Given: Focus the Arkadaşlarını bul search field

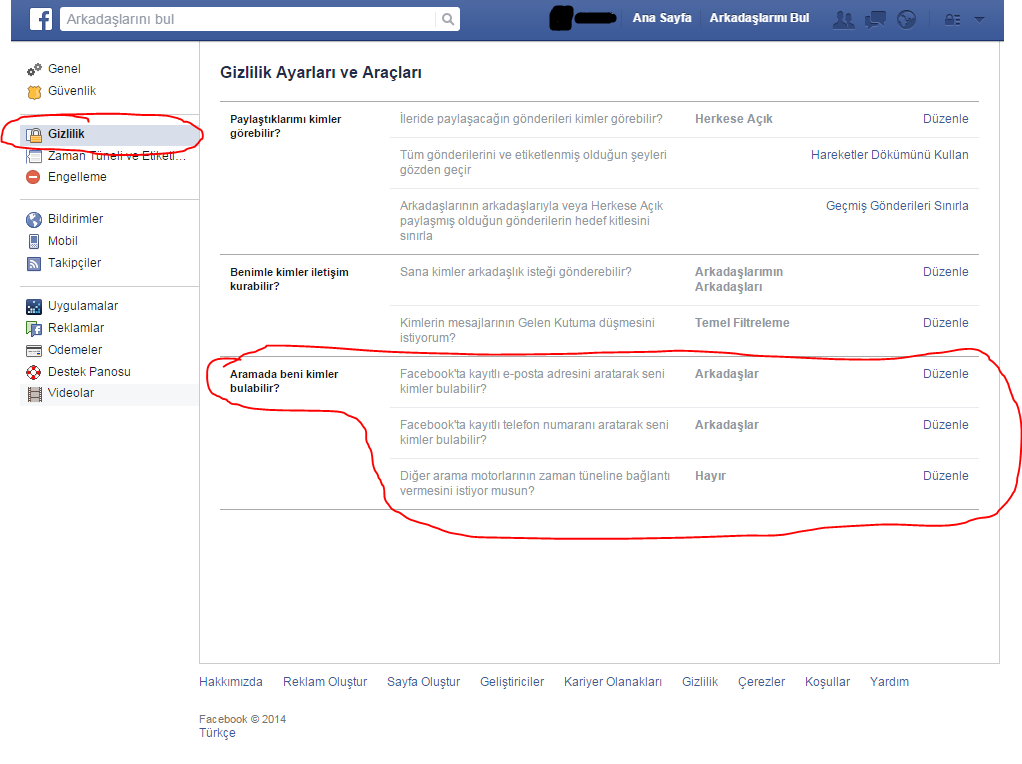Looking at the screenshot, I should tap(250, 19).
